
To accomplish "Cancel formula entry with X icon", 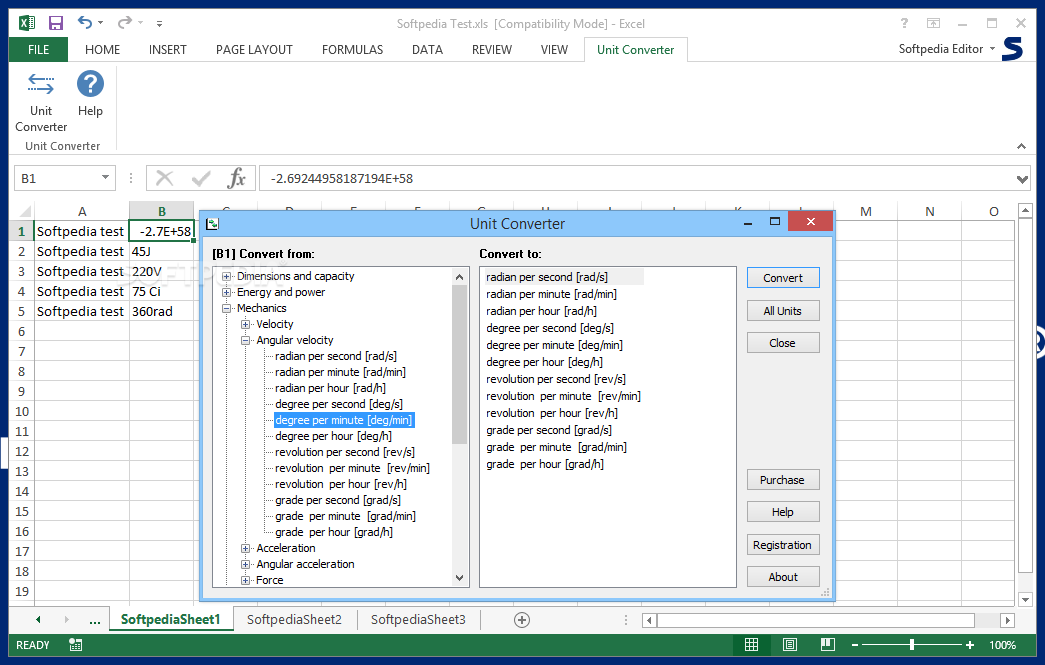I will point(164,178).
